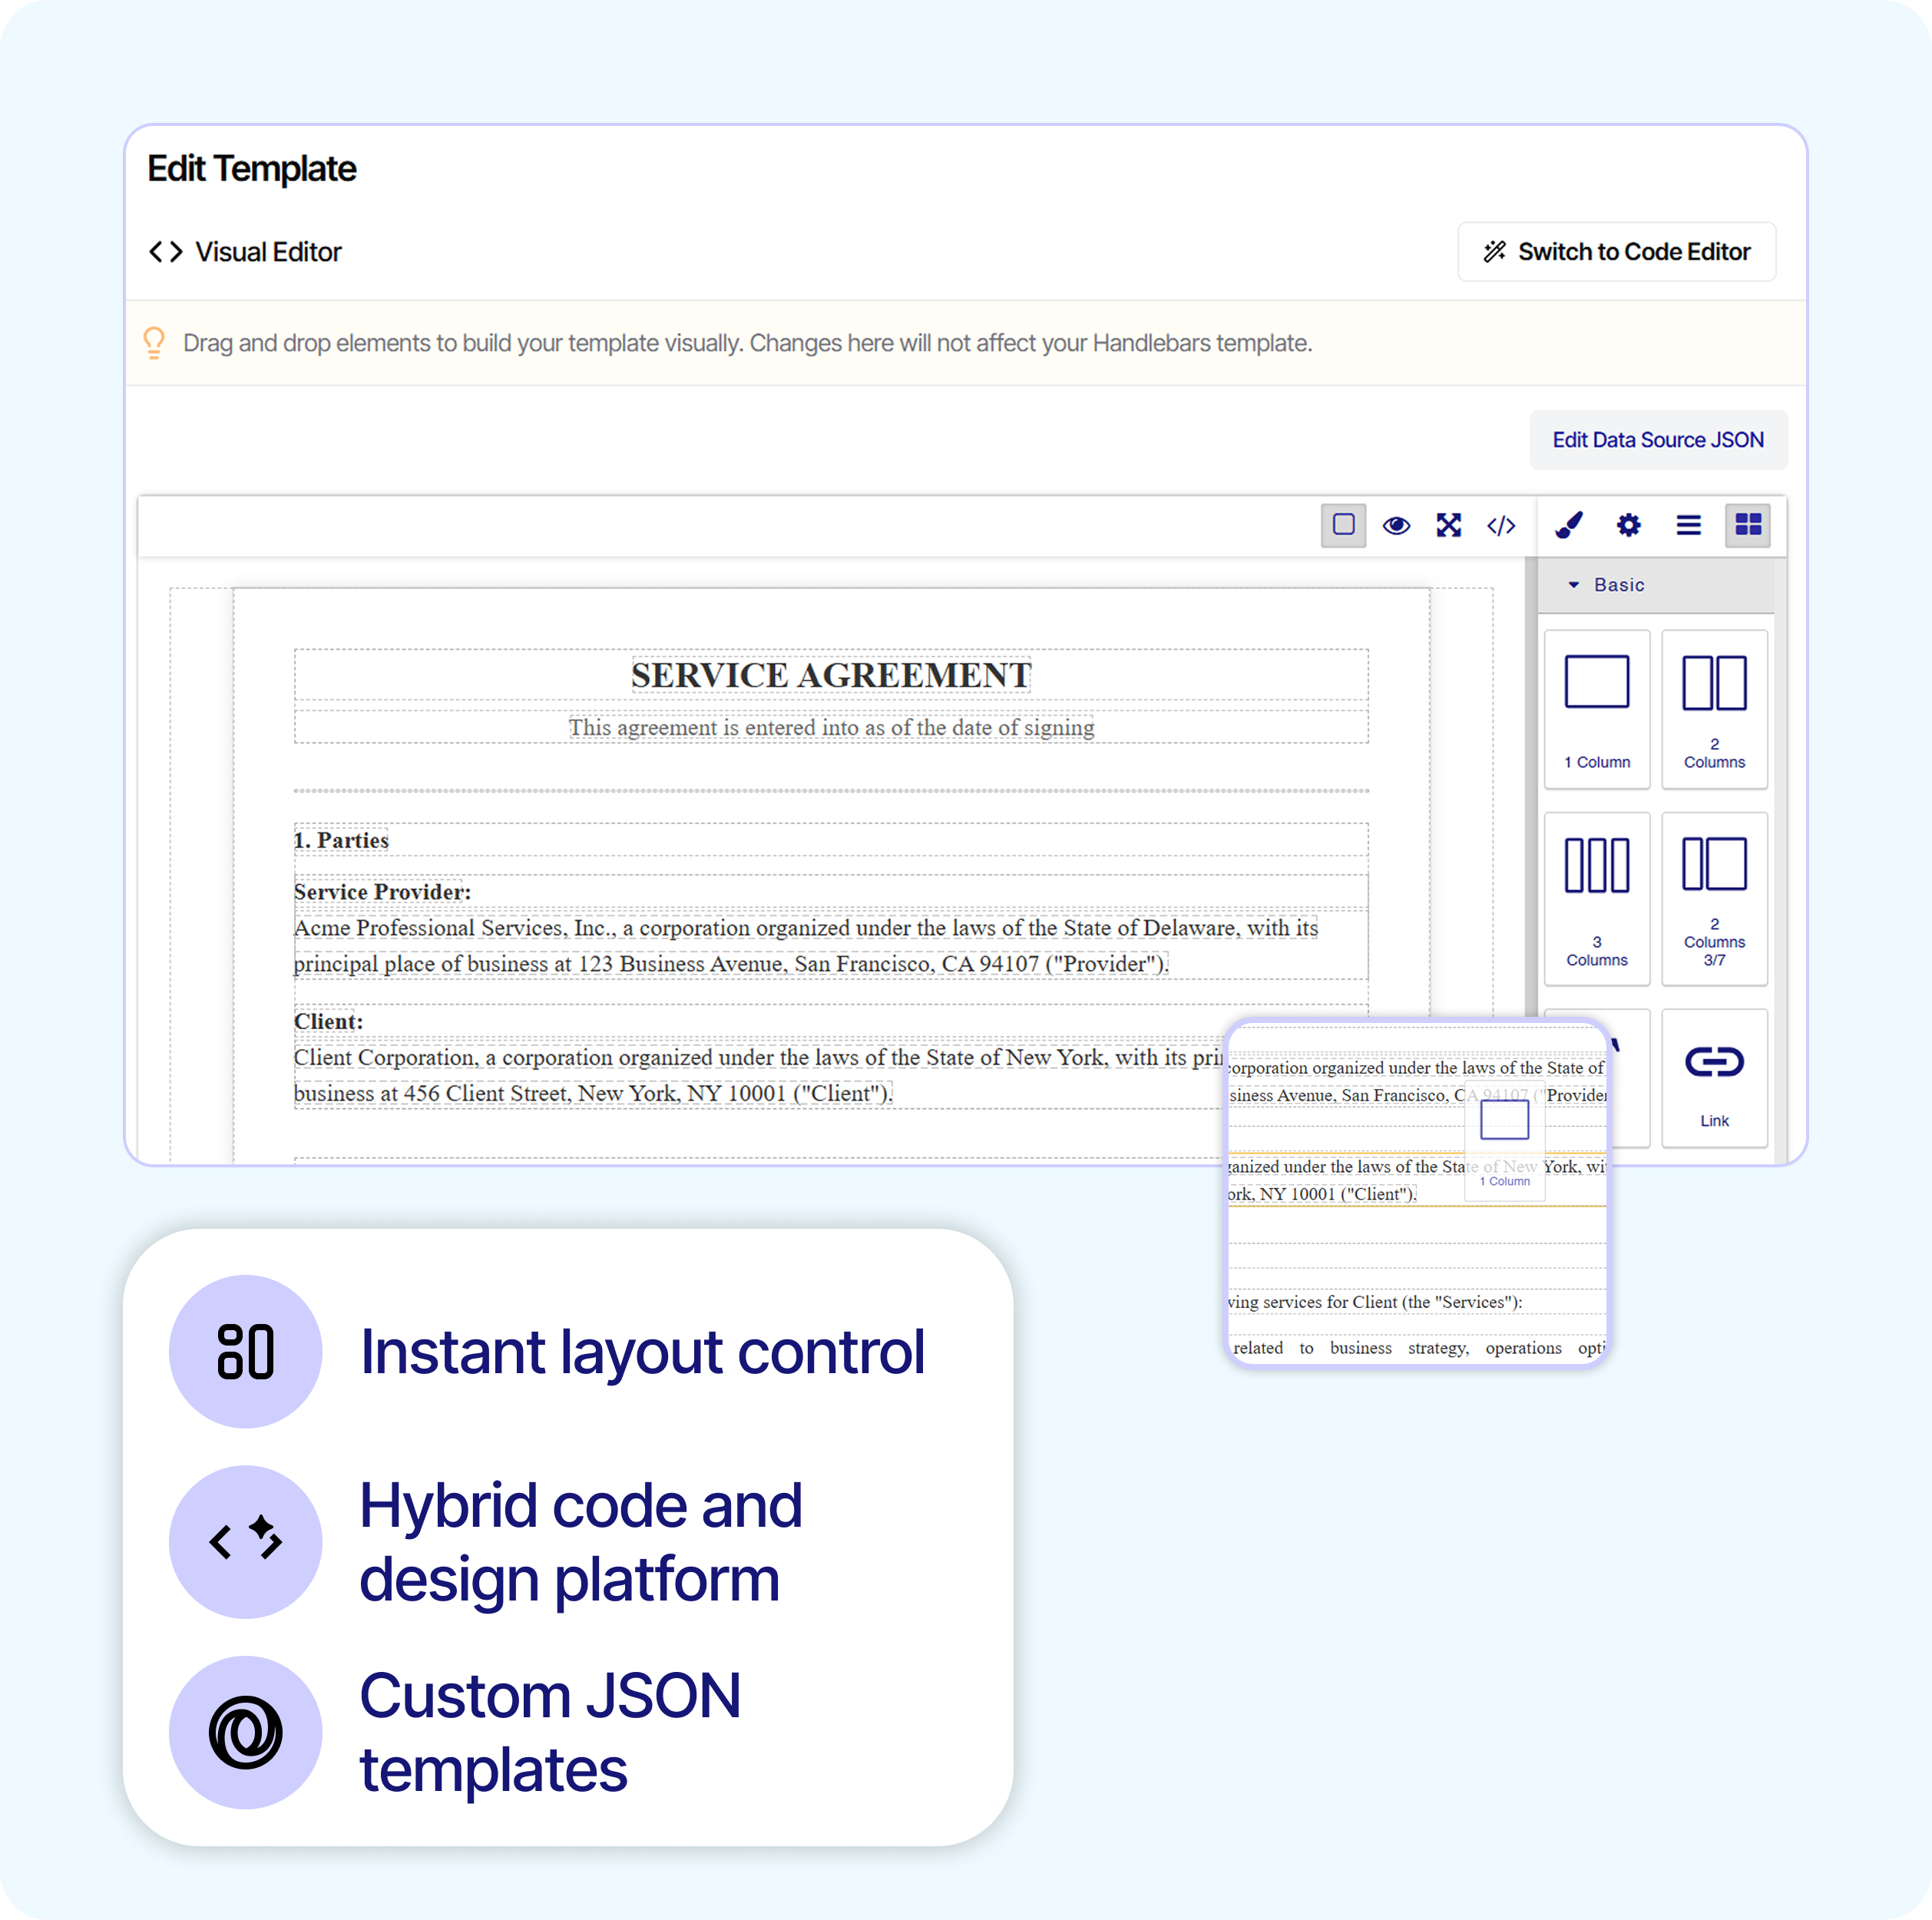Viewport: 1932px width, 1920px height.
Task: Open the Blocks panel grid icon
Action: pos(1748,525)
